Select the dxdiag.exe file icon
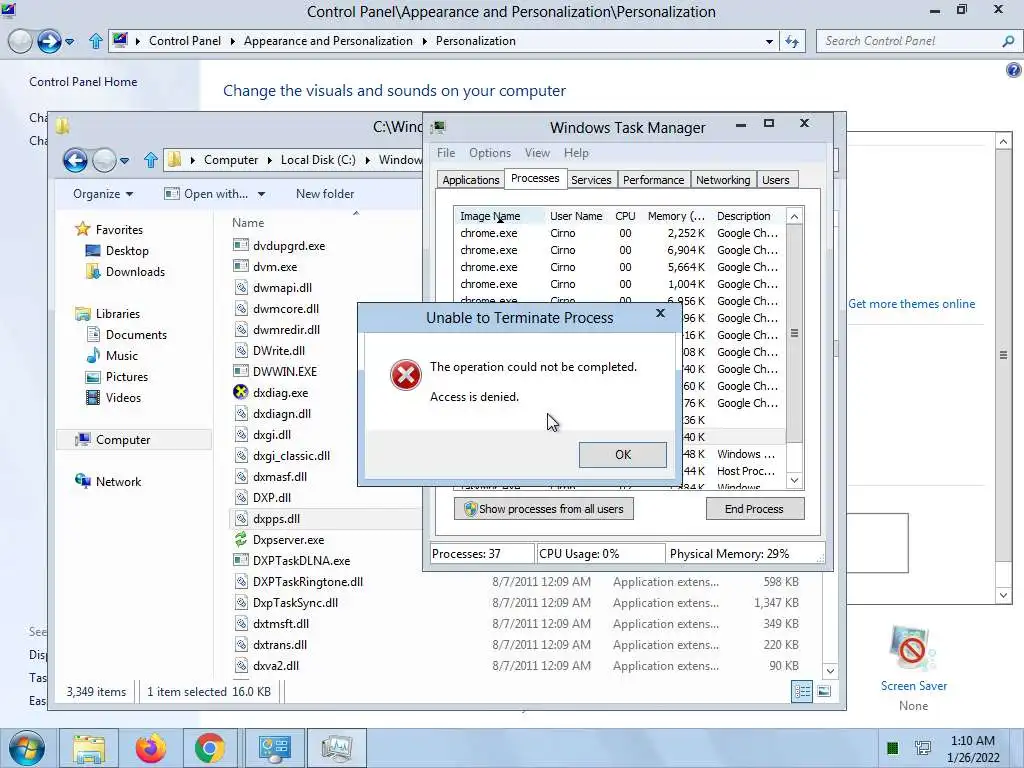 click(x=241, y=392)
